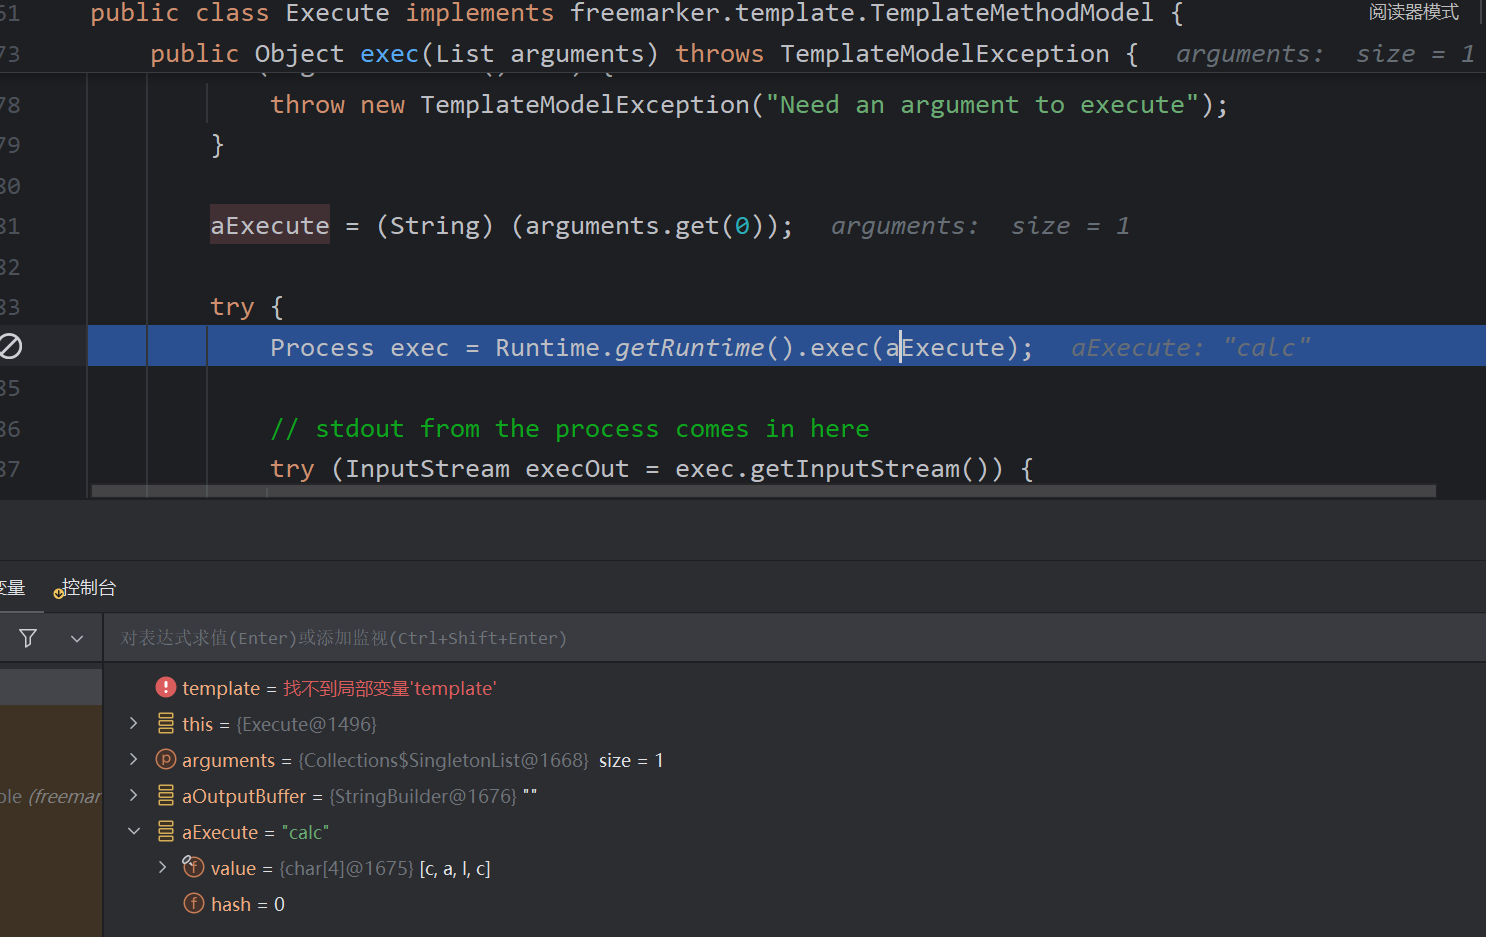Click the [c, a, l, c] array value

click(455, 868)
